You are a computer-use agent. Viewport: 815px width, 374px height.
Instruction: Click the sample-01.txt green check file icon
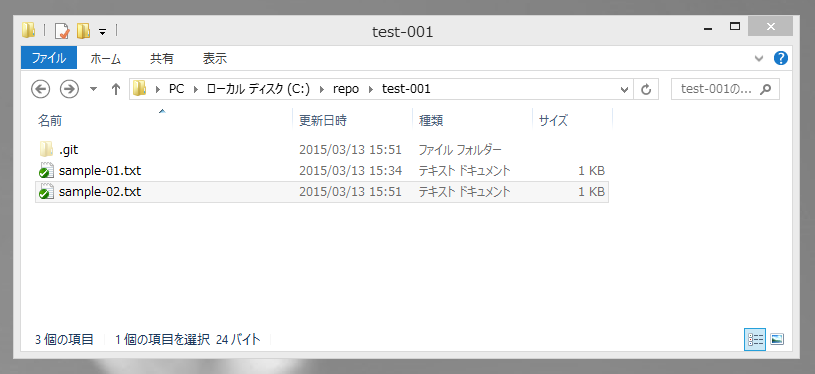(46, 171)
